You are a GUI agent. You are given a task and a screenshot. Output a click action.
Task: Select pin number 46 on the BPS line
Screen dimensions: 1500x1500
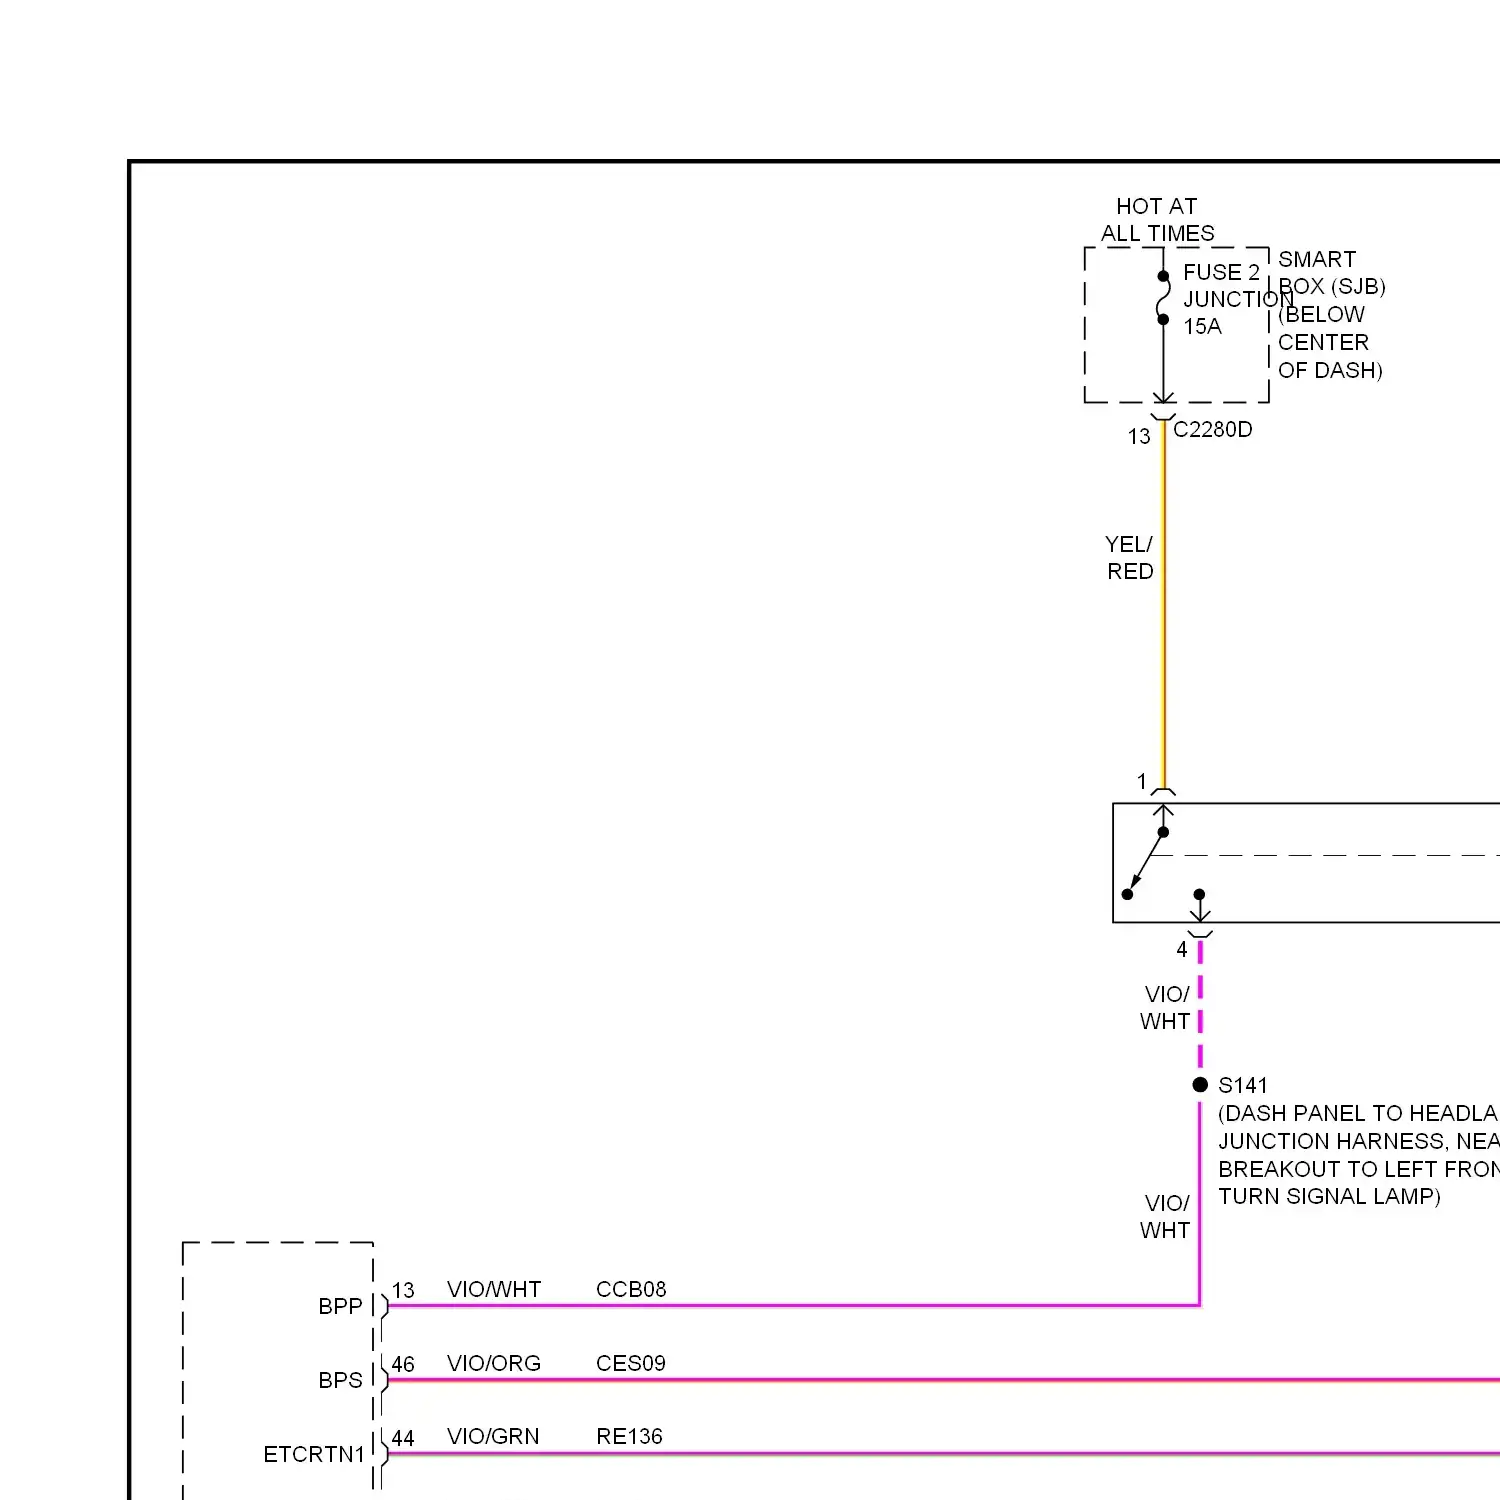403,1364
